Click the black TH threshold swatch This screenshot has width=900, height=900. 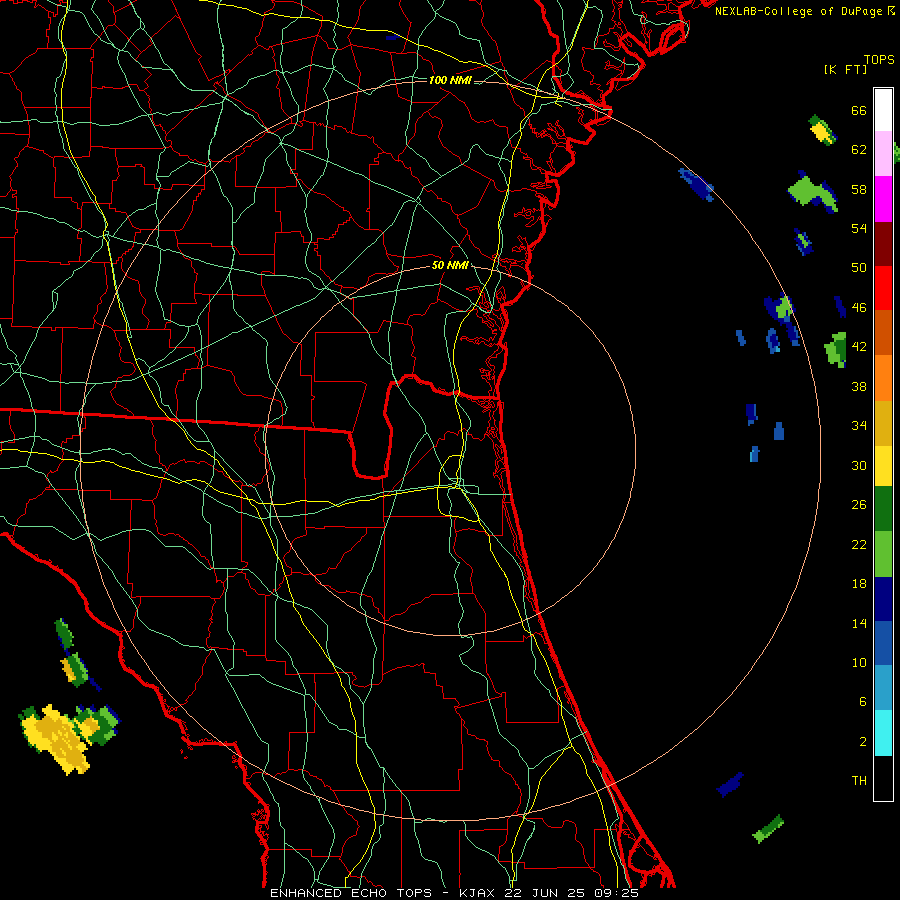point(883,778)
